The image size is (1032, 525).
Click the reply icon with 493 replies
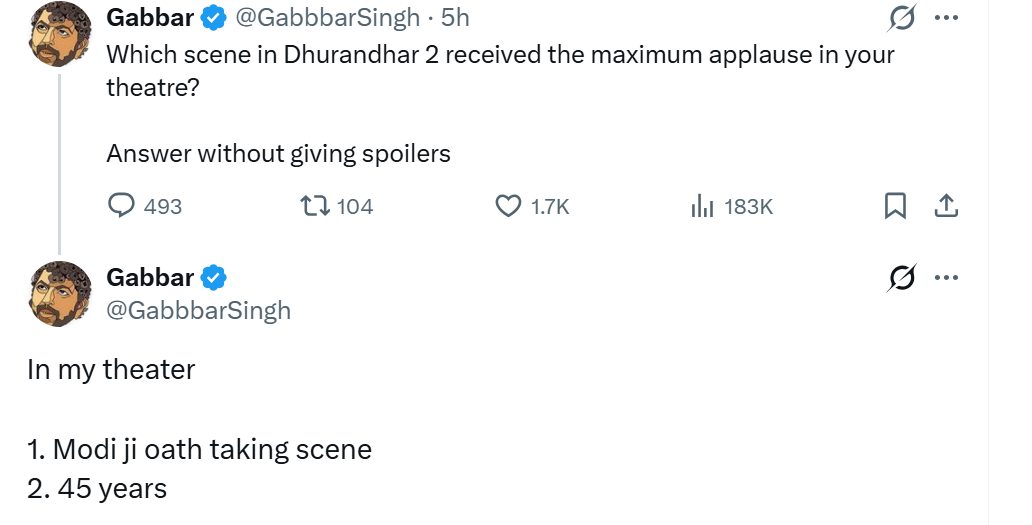coord(122,206)
